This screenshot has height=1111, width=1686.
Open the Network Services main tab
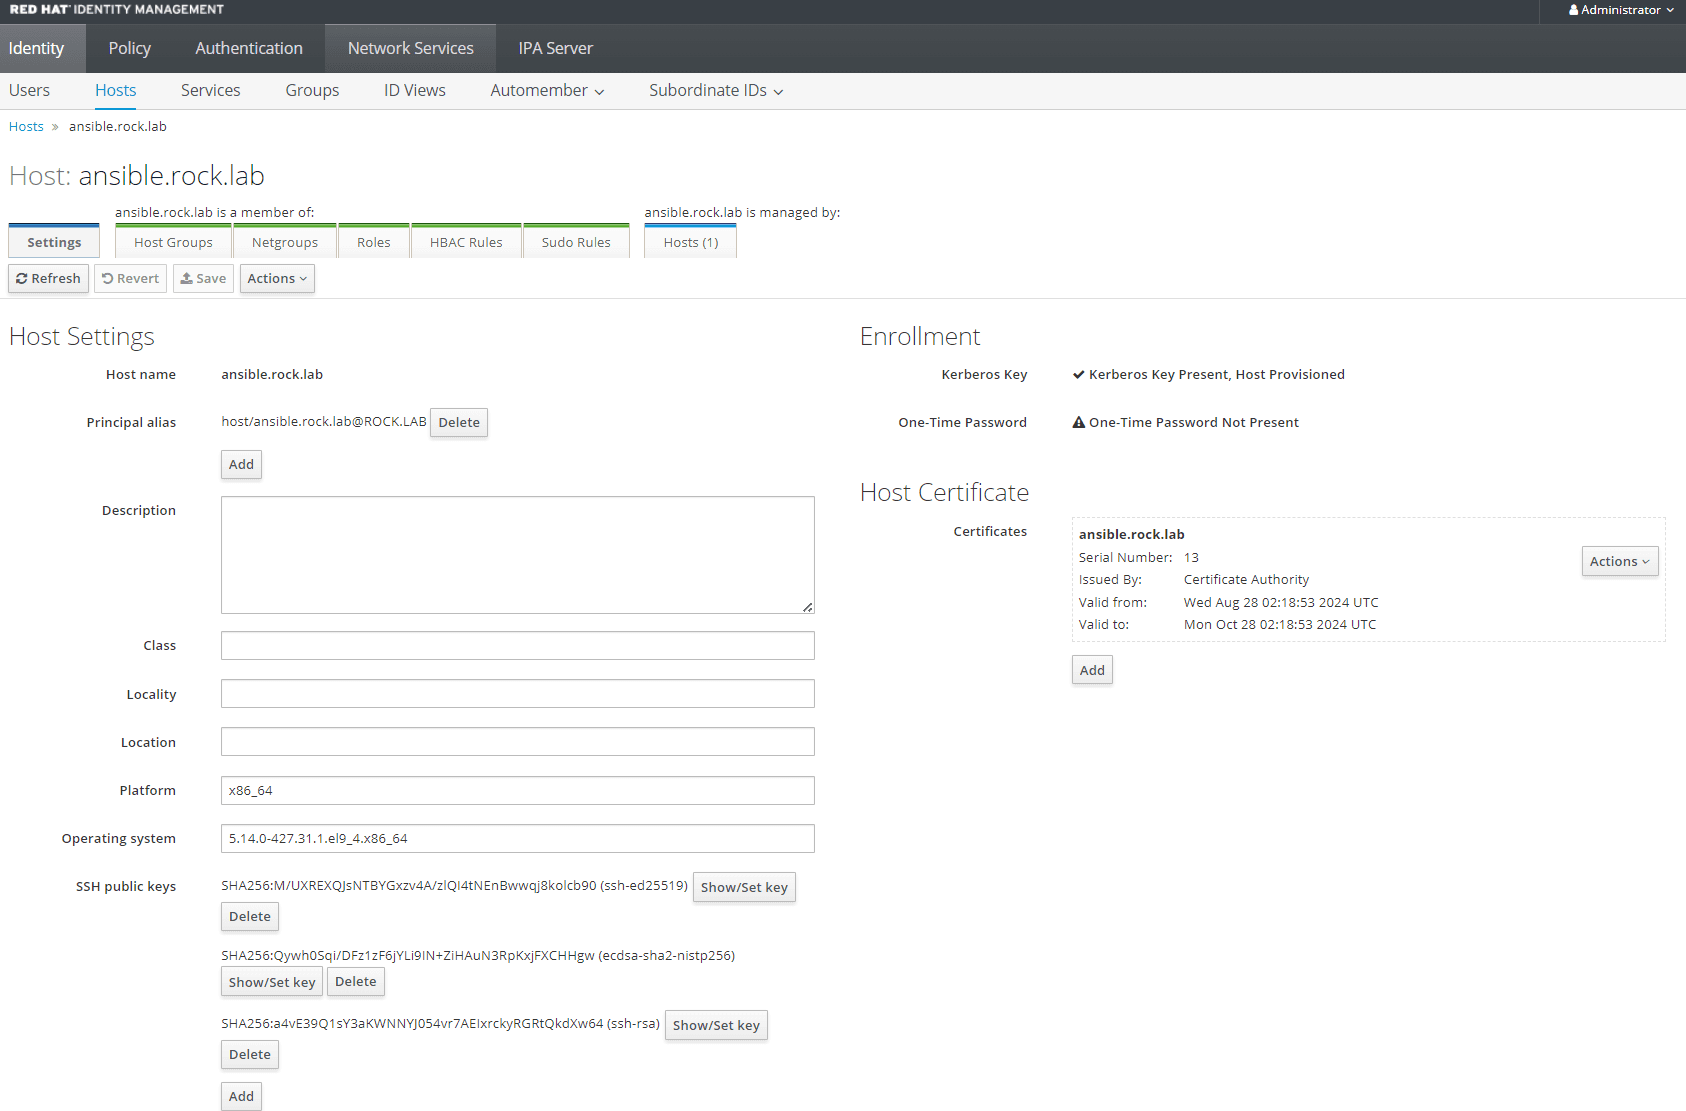point(411,48)
